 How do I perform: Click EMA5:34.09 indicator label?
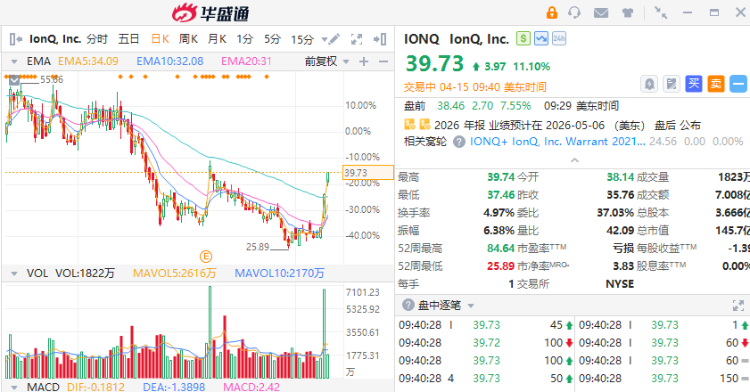pyautogui.click(x=88, y=62)
